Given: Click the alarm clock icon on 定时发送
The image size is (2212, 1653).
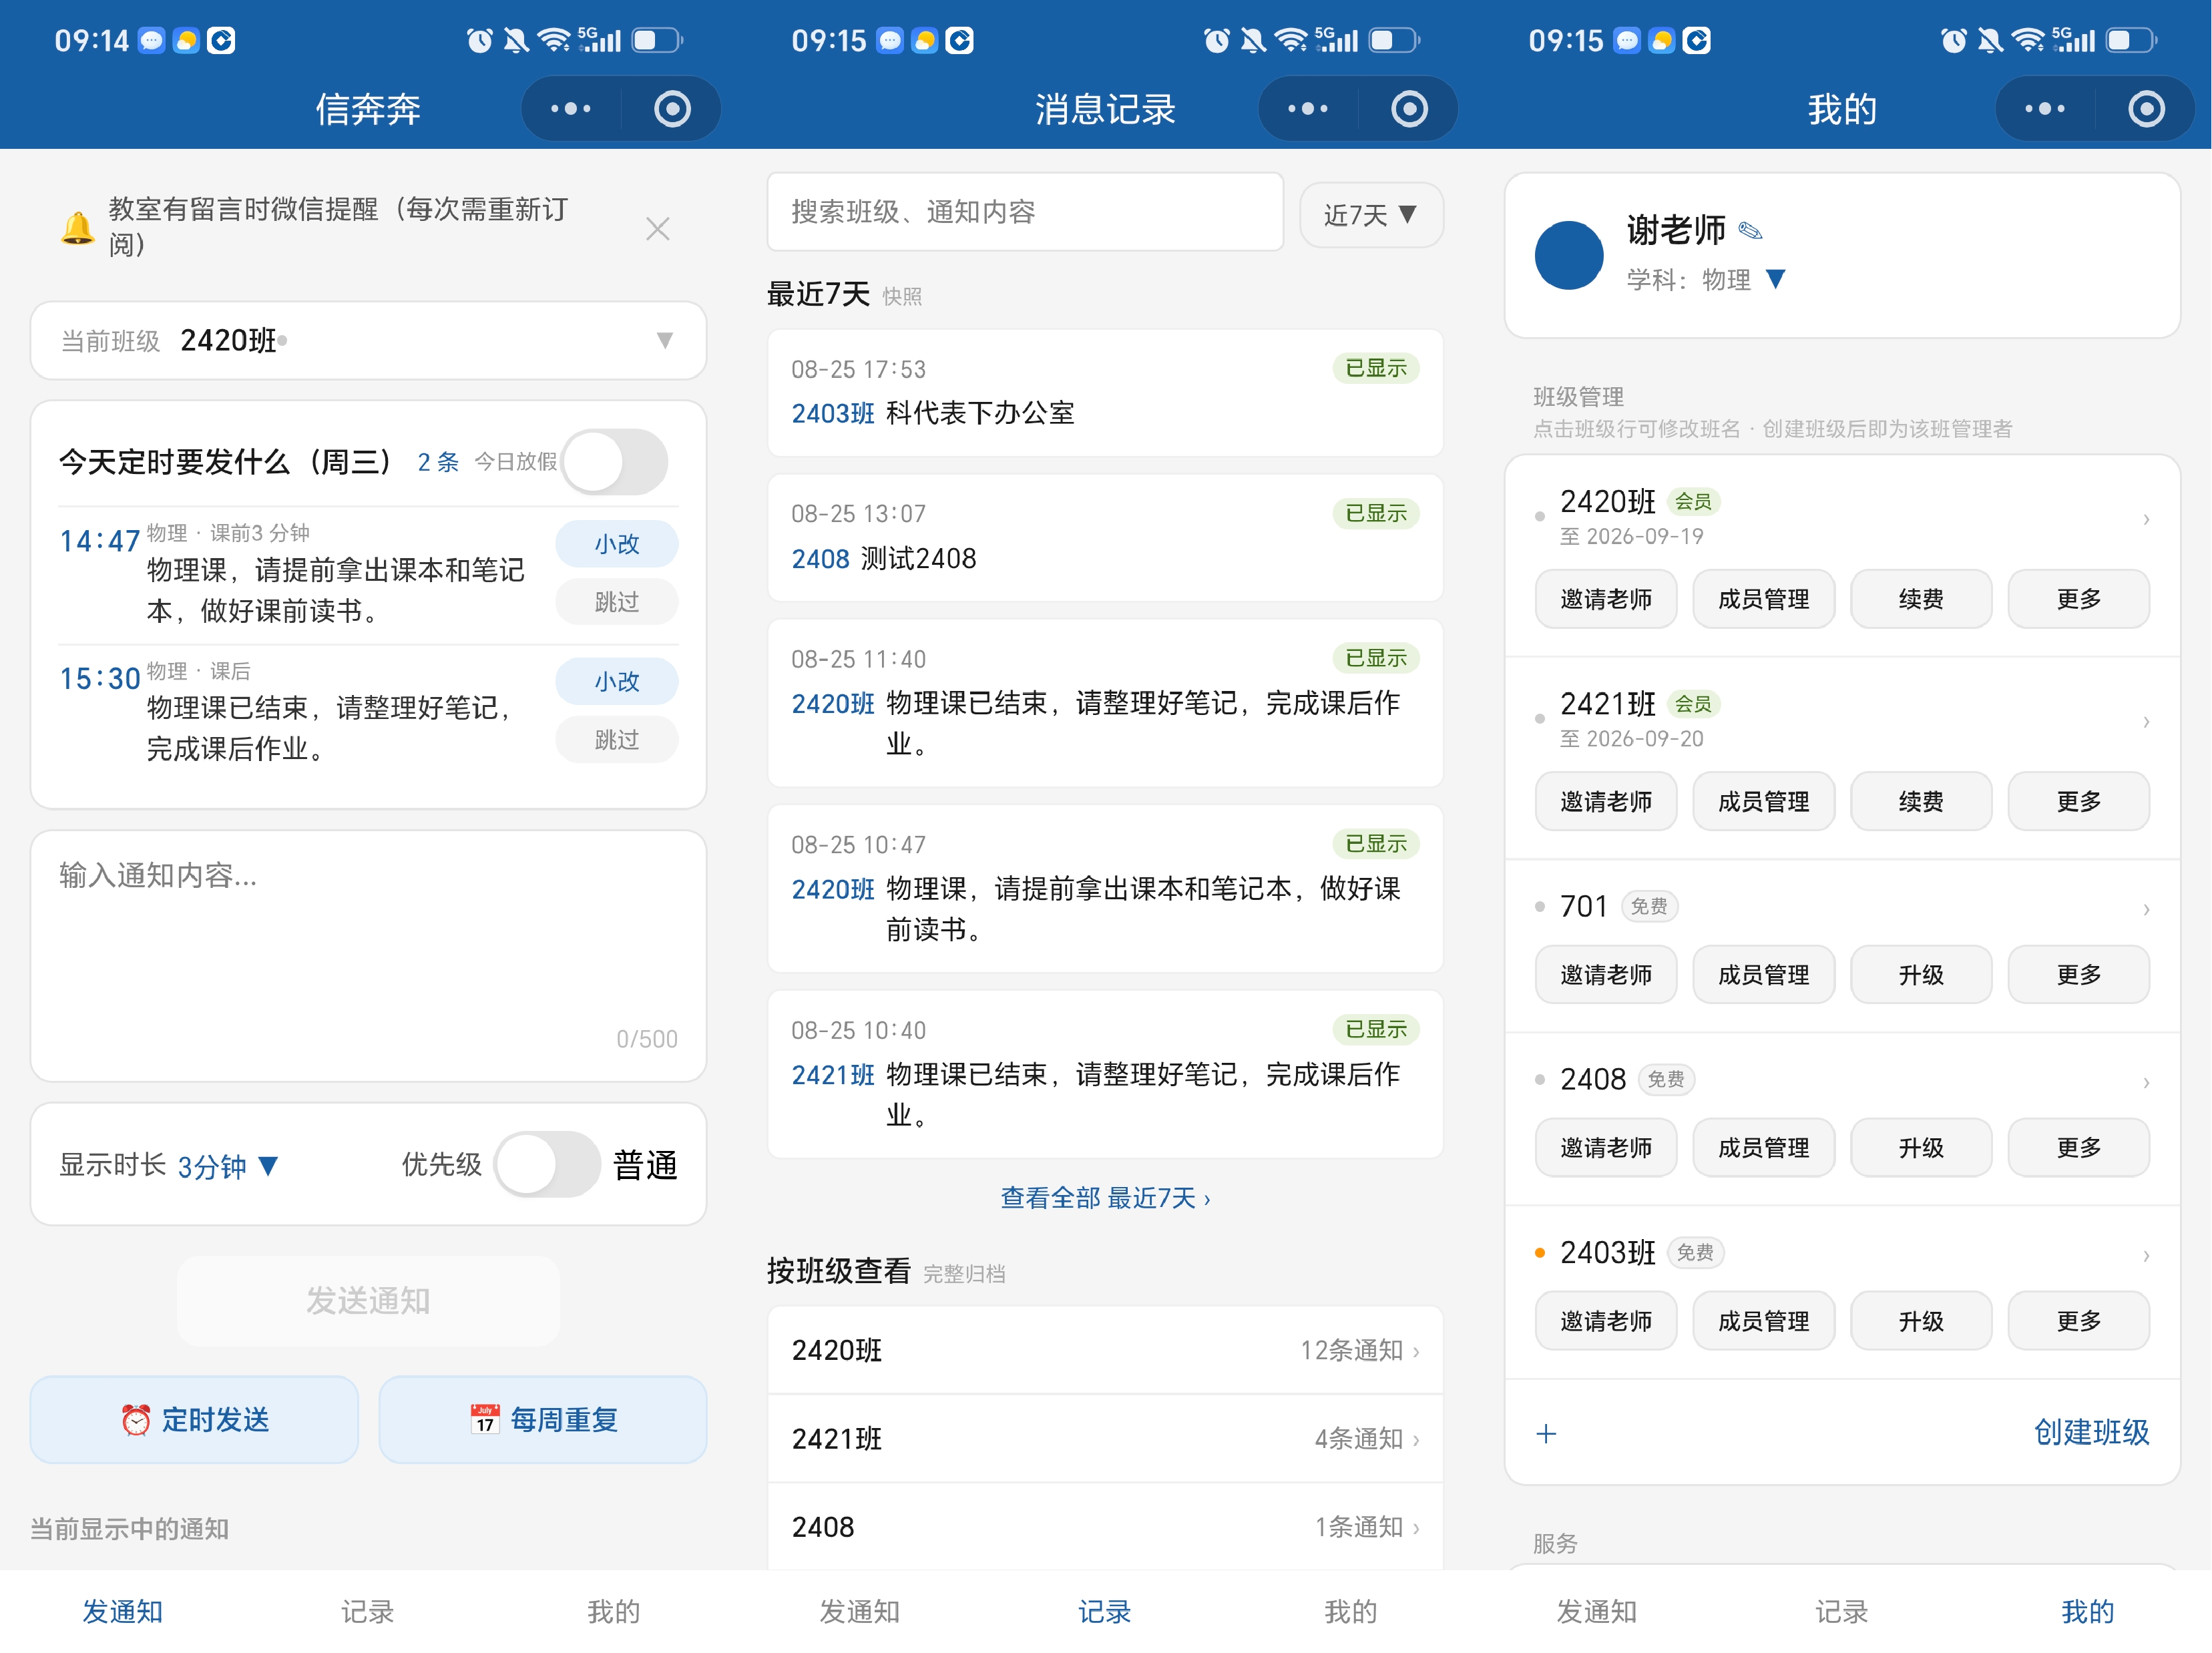Looking at the screenshot, I should 135,1419.
